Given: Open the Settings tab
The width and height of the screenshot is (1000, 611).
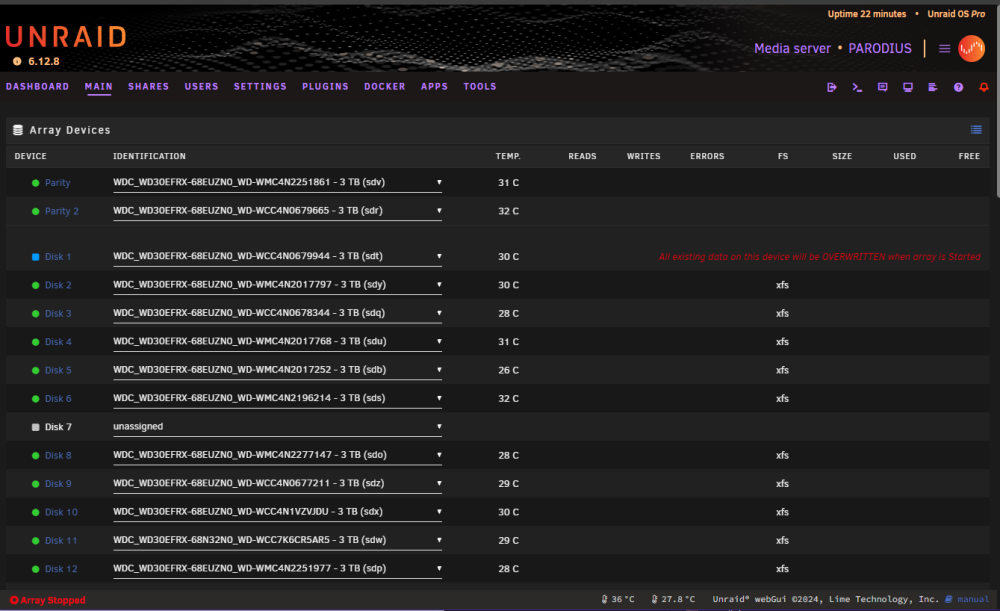Looking at the screenshot, I should click(x=260, y=87).
